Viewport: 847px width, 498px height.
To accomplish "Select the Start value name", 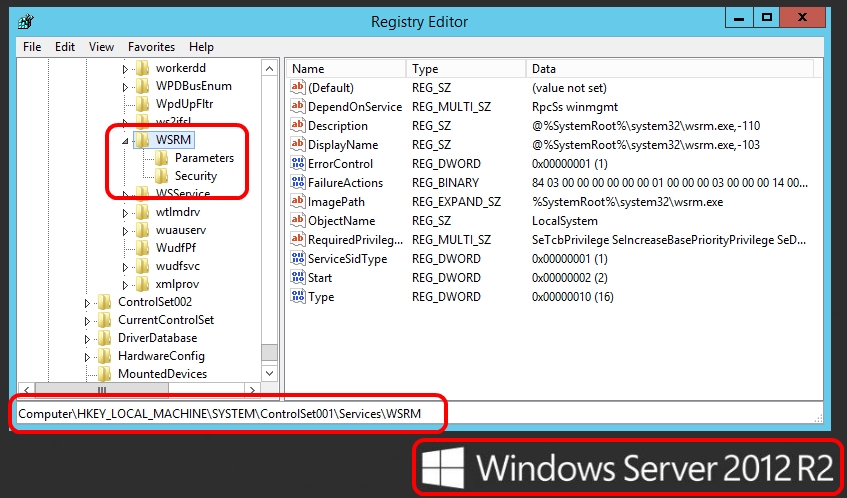I will [320, 278].
